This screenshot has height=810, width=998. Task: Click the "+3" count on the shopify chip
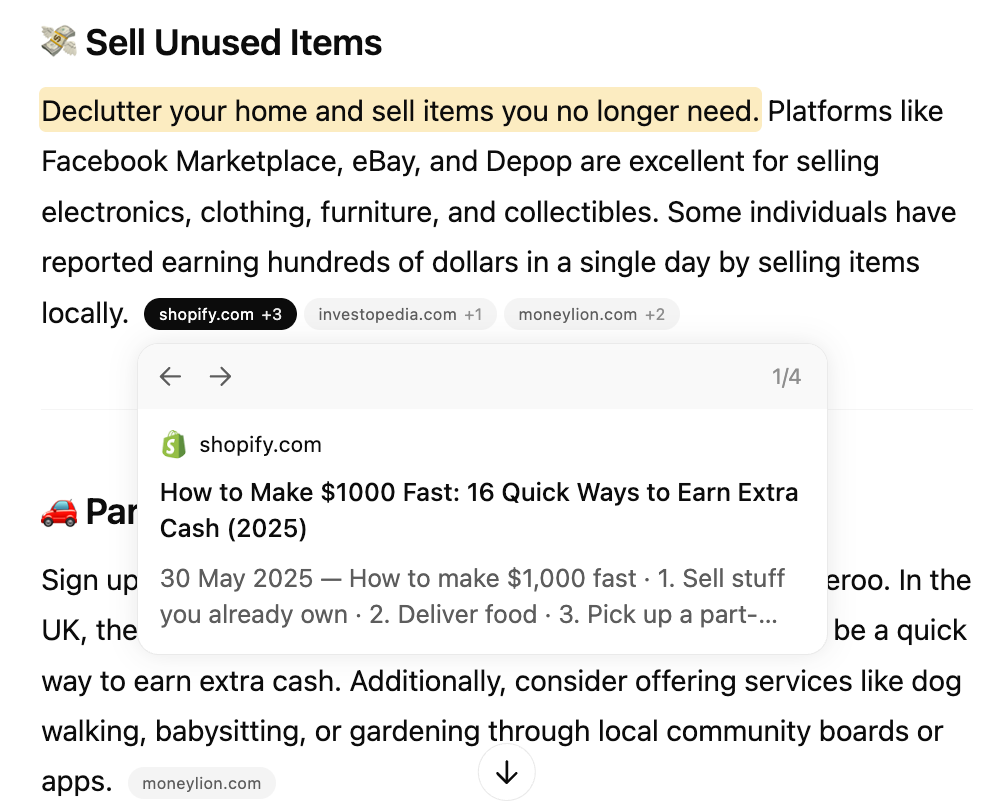(272, 314)
